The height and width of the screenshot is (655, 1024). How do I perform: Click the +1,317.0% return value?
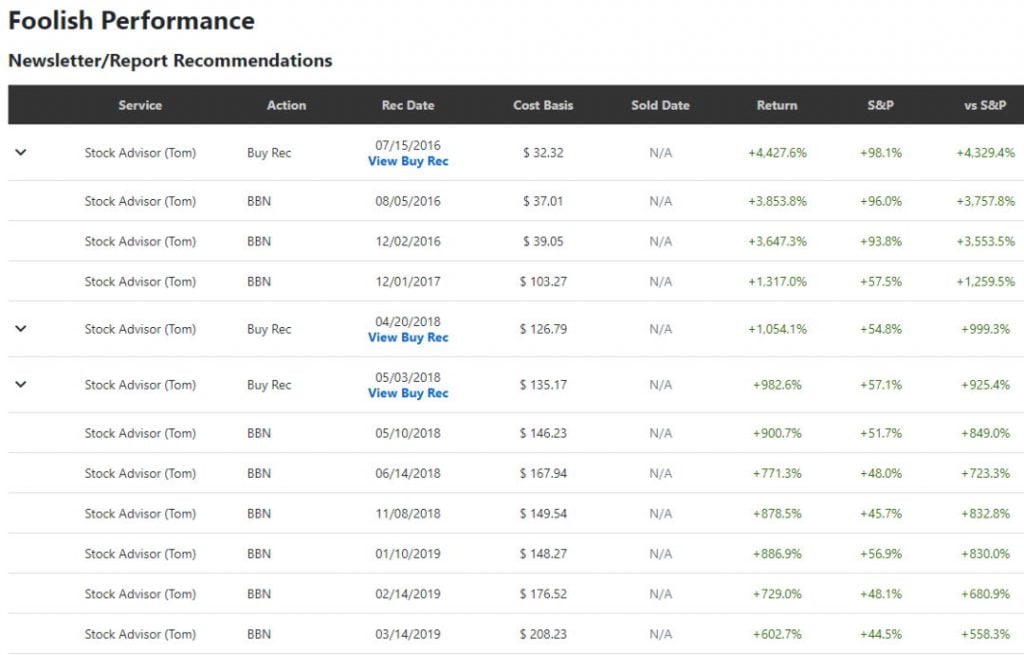(777, 281)
